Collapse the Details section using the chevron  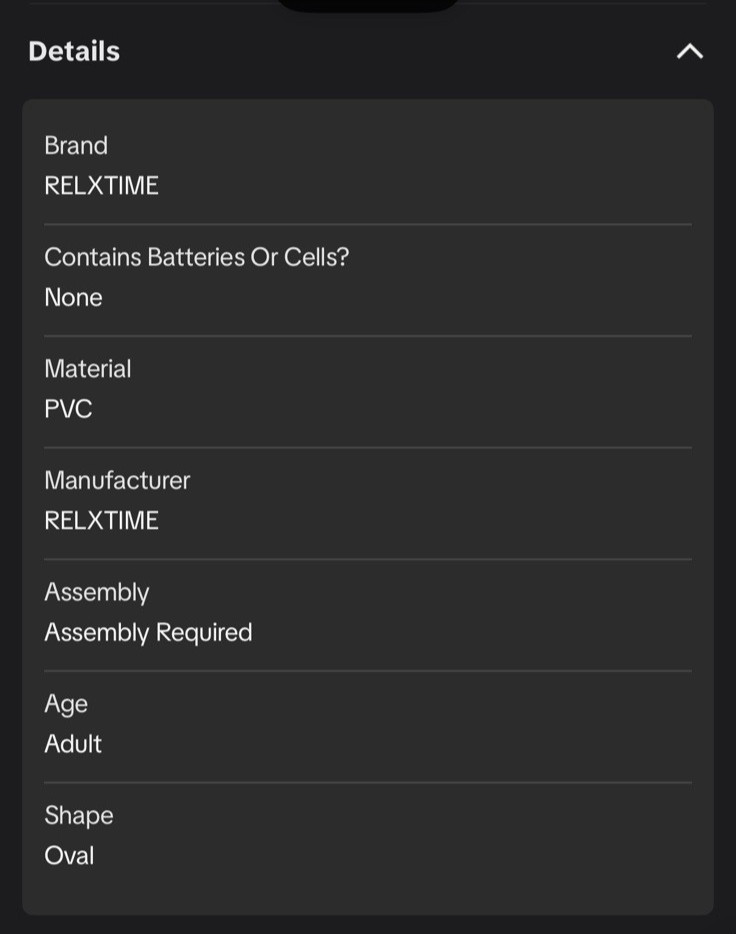click(x=689, y=51)
